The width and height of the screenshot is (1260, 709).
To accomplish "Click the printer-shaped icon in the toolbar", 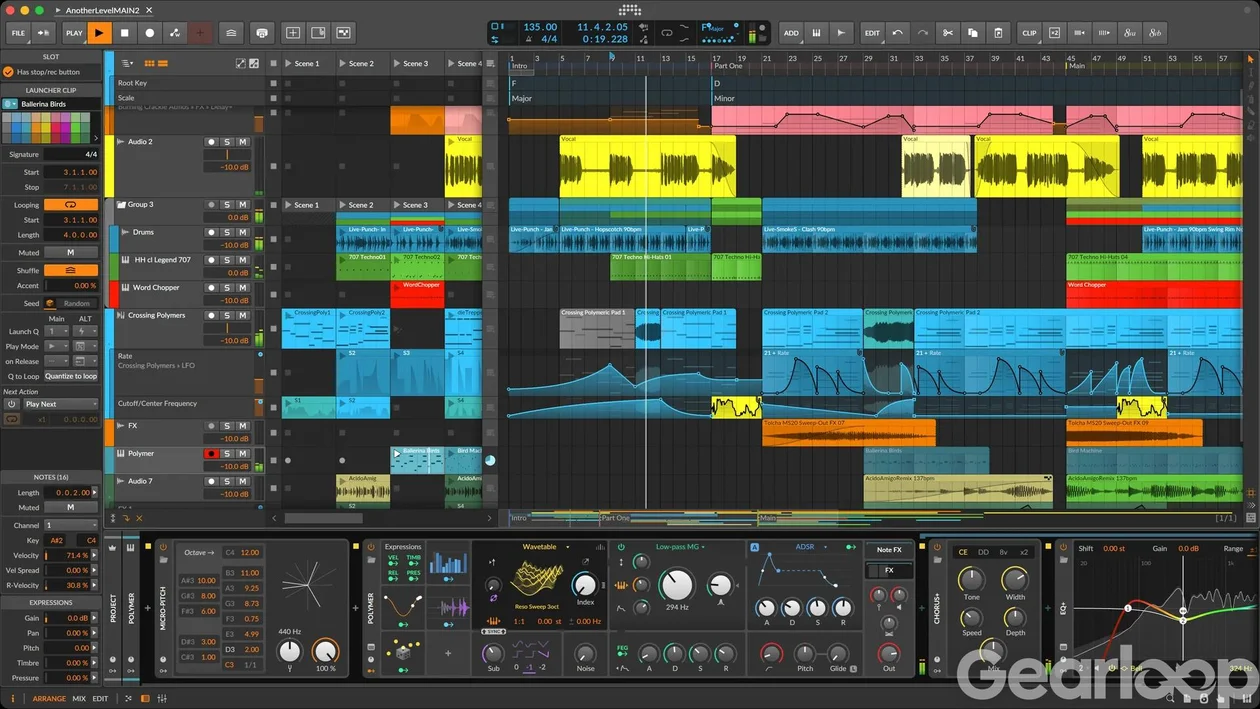I will 262,33.
